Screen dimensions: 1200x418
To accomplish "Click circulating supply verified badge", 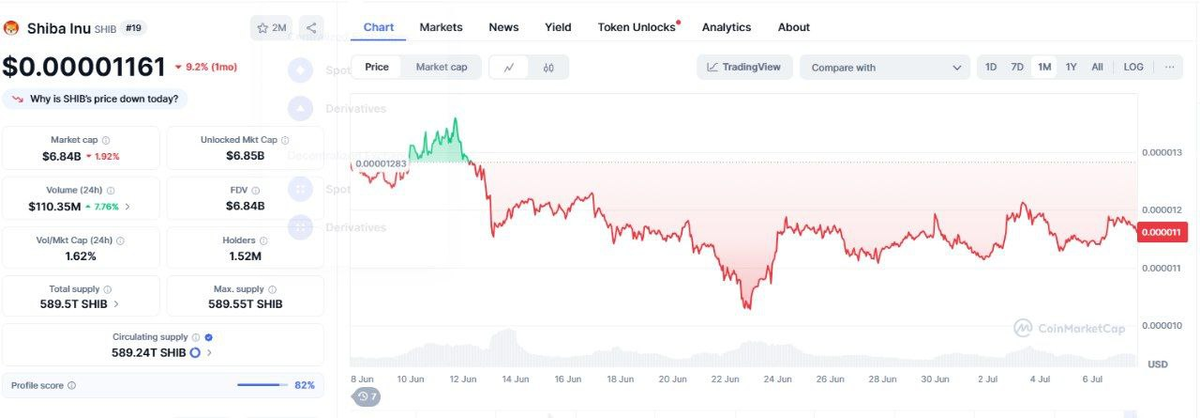I will 208,338.
